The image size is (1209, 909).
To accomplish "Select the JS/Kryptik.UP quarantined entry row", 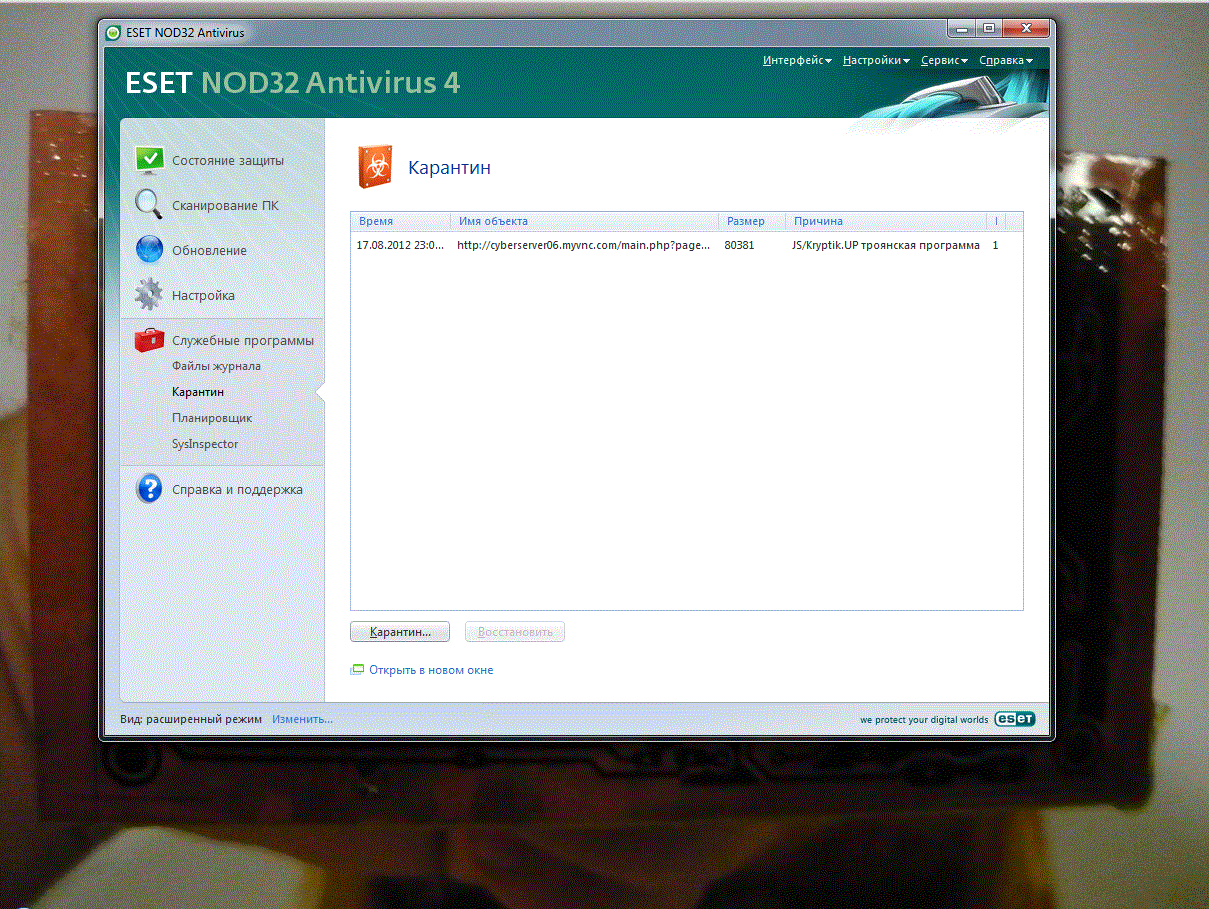I will point(670,245).
